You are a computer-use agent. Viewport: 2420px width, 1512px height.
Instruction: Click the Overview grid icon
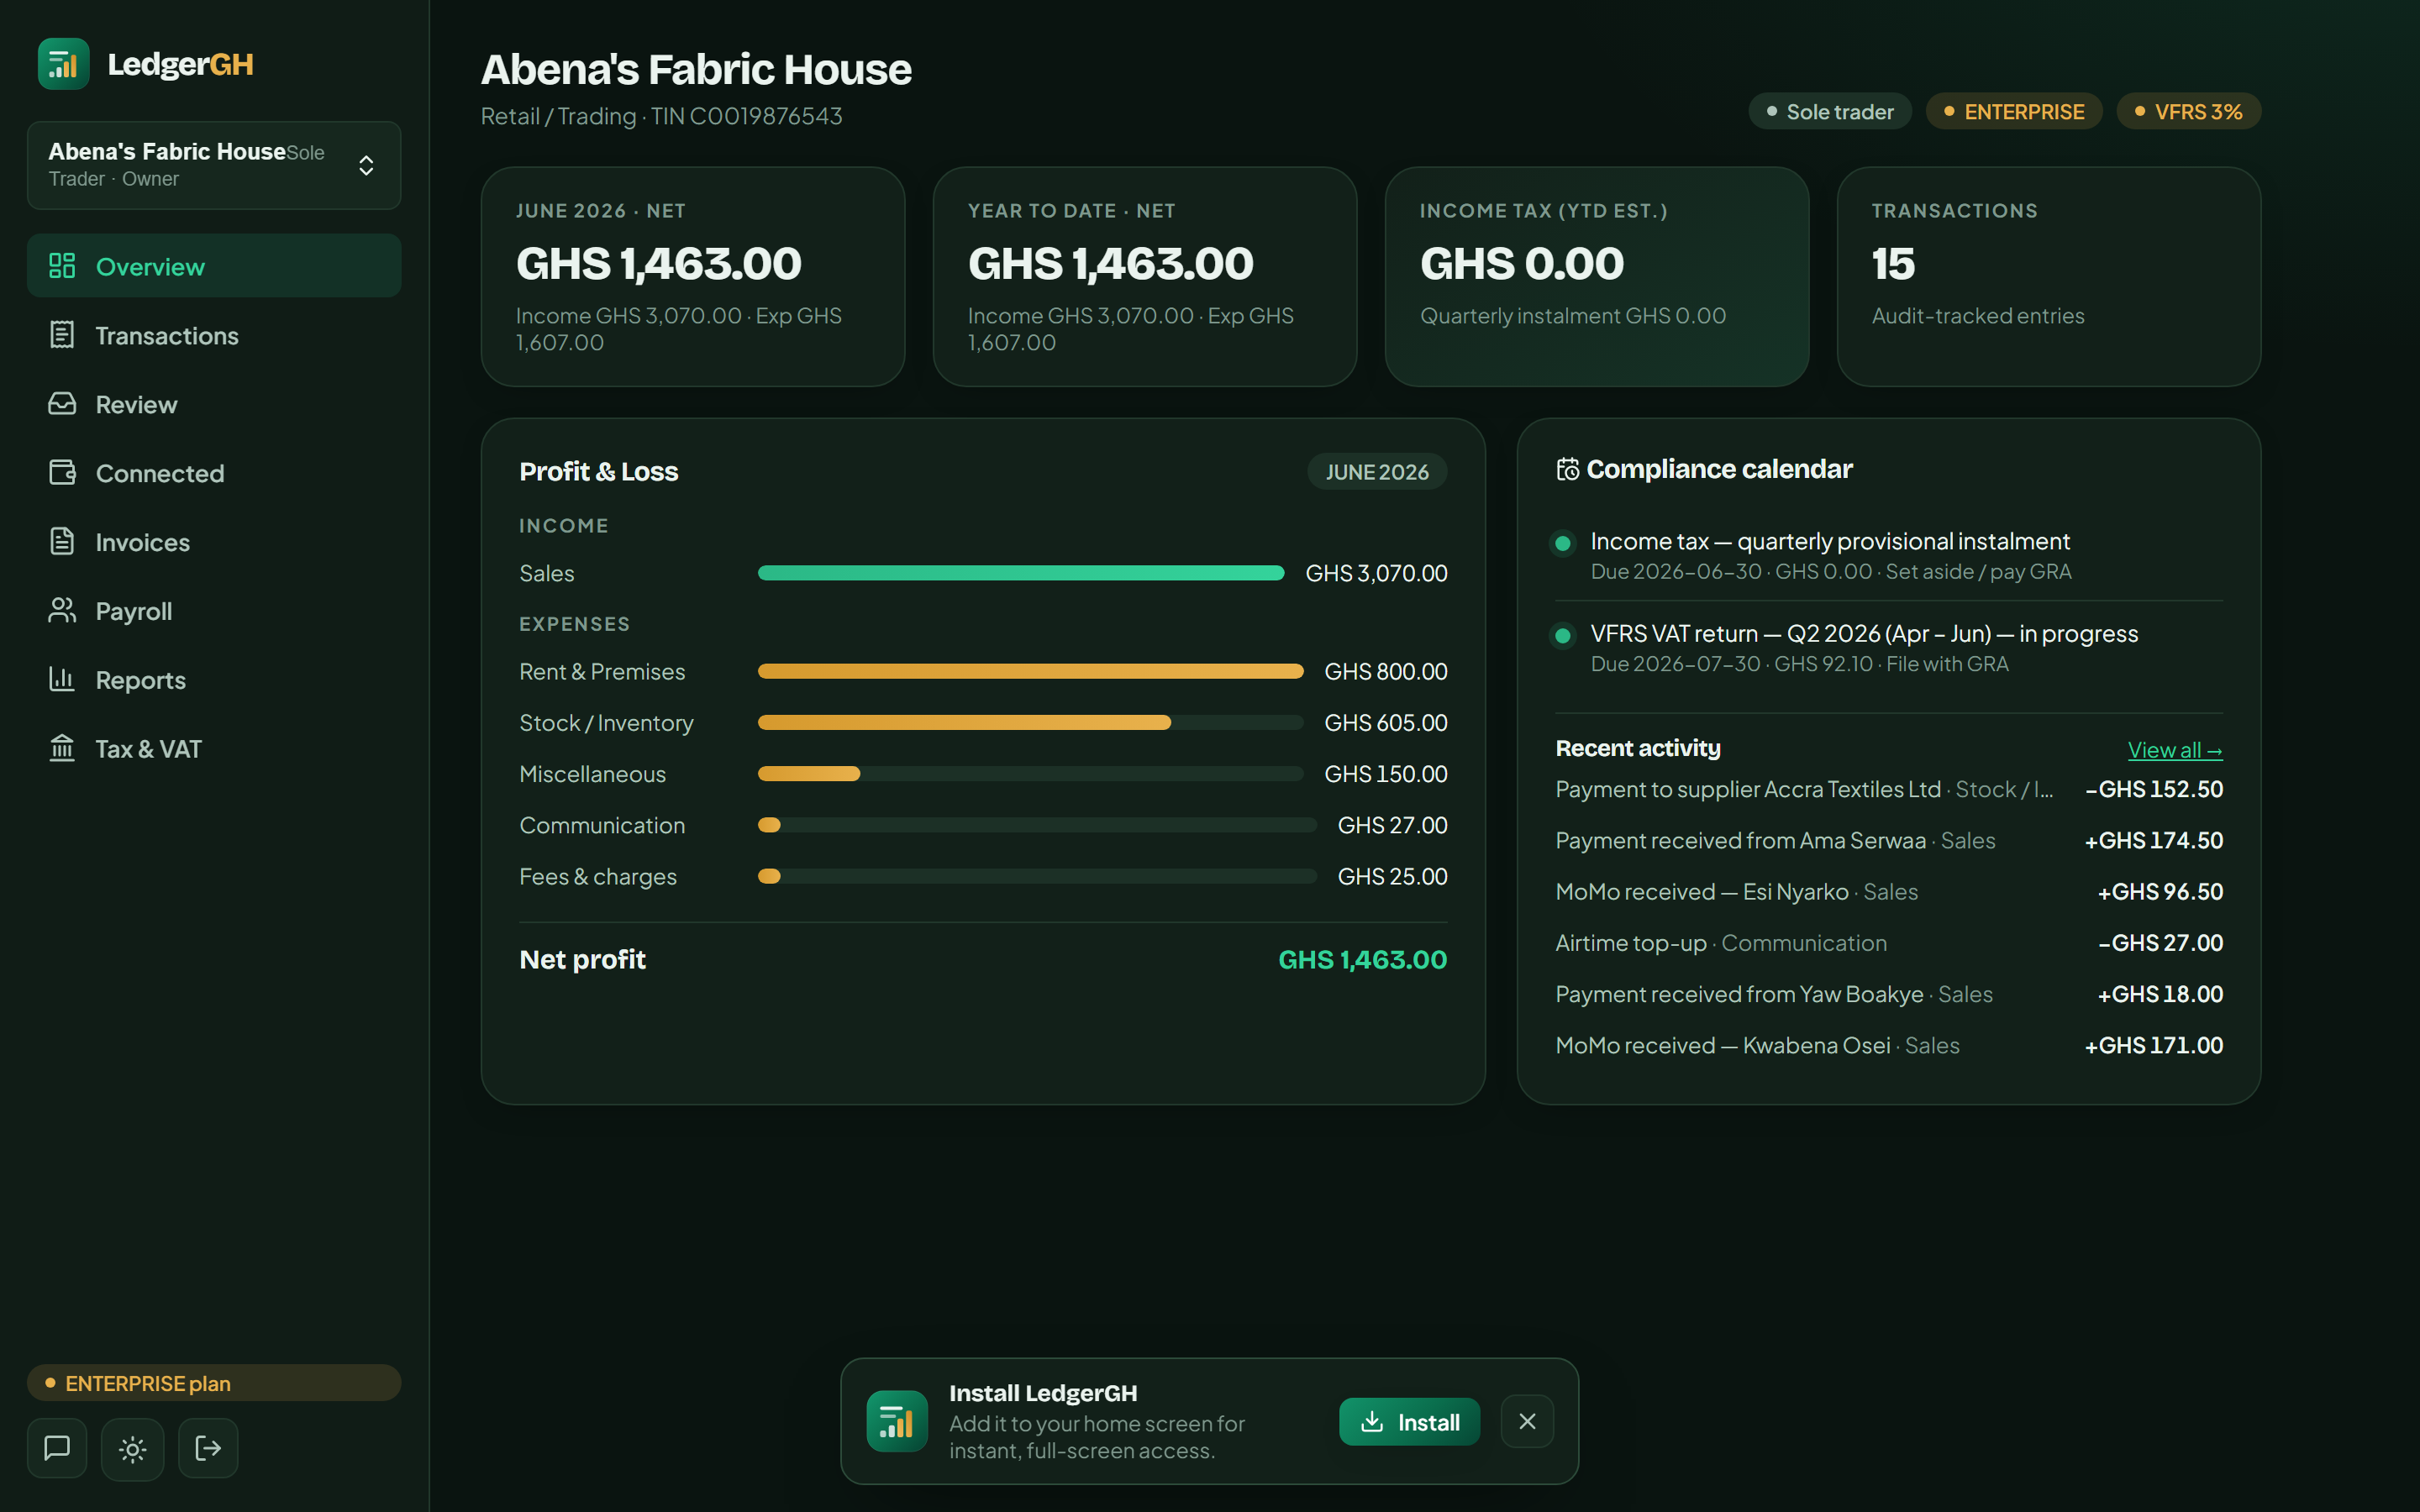pyautogui.click(x=62, y=266)
